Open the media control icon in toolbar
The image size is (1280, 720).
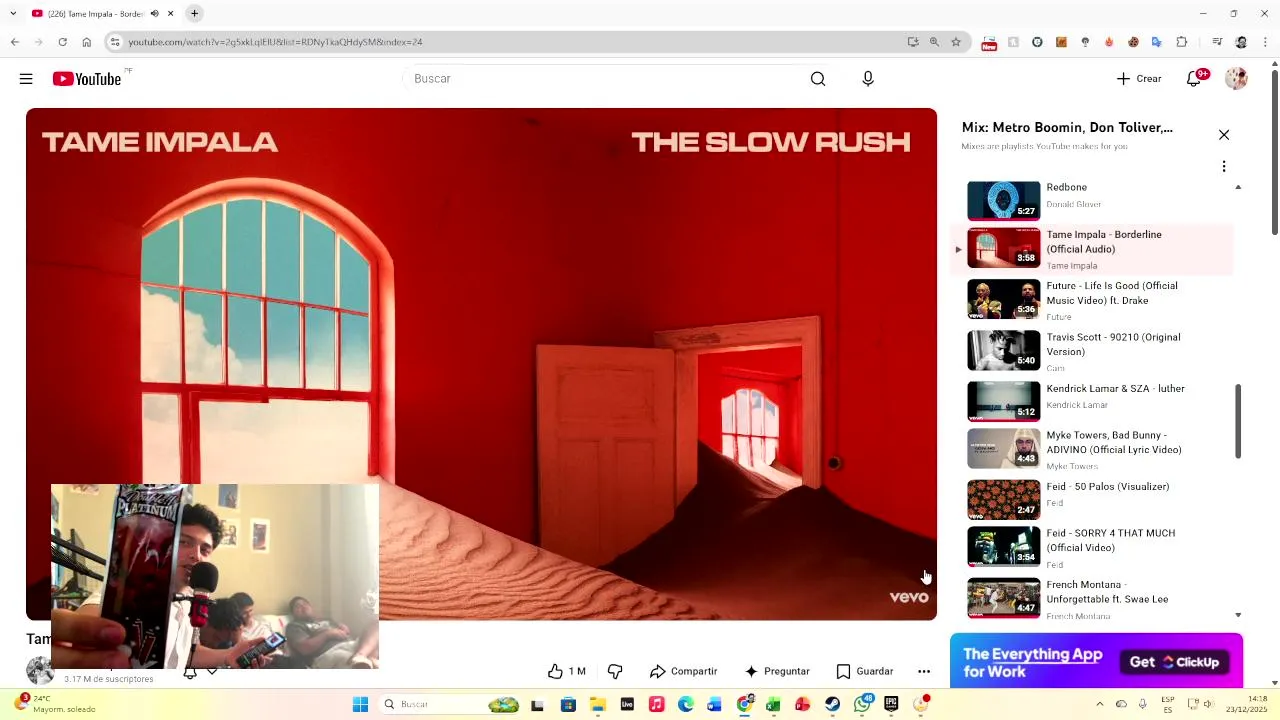click(x=1217, y=42)
